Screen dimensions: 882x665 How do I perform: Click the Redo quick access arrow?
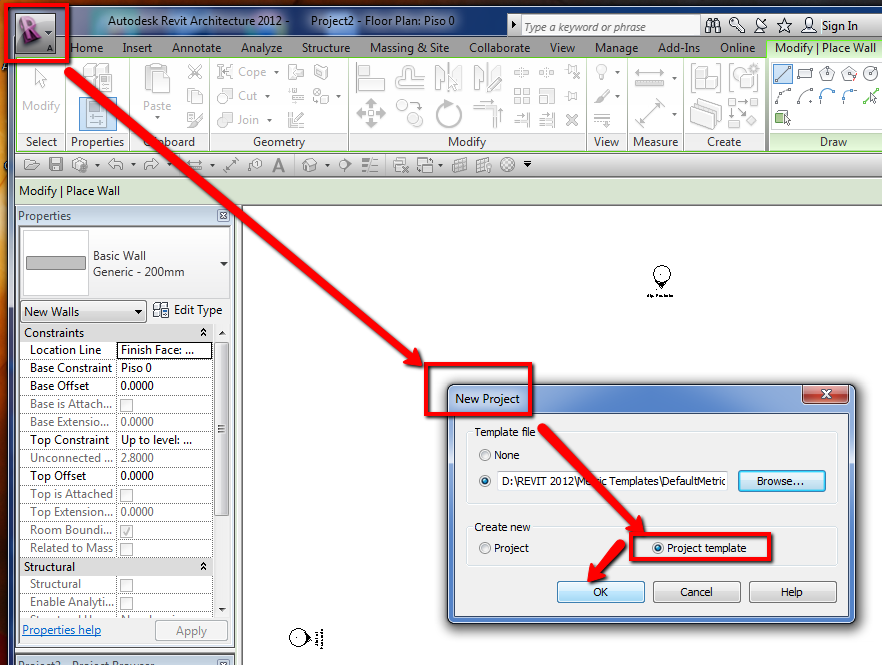(x=151, y=164)
